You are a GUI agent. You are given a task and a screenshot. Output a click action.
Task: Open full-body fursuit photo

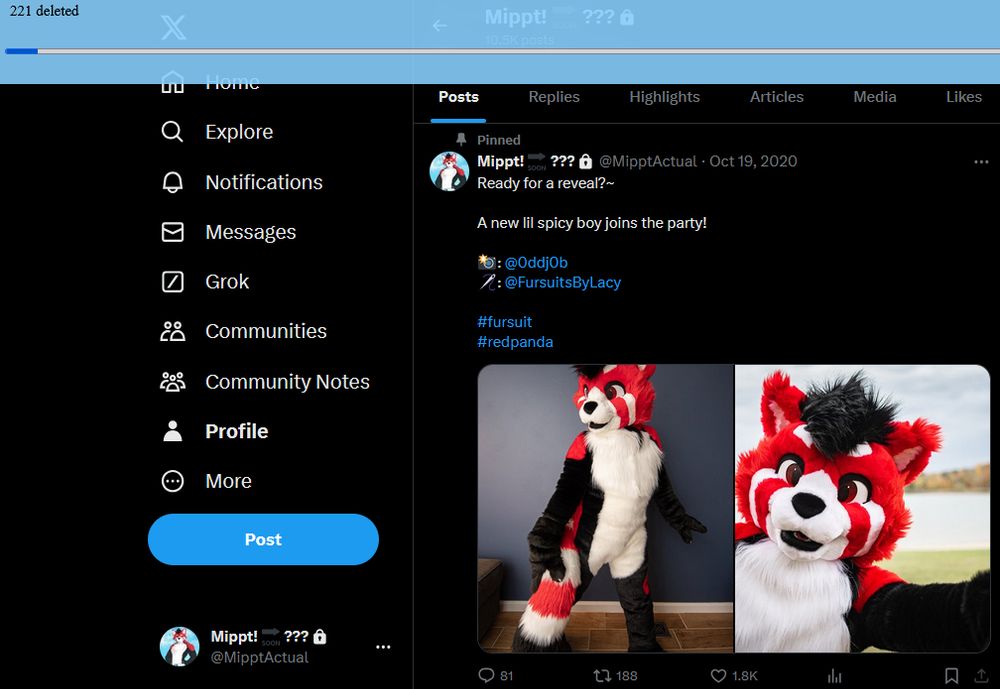(x=605, y=508)
